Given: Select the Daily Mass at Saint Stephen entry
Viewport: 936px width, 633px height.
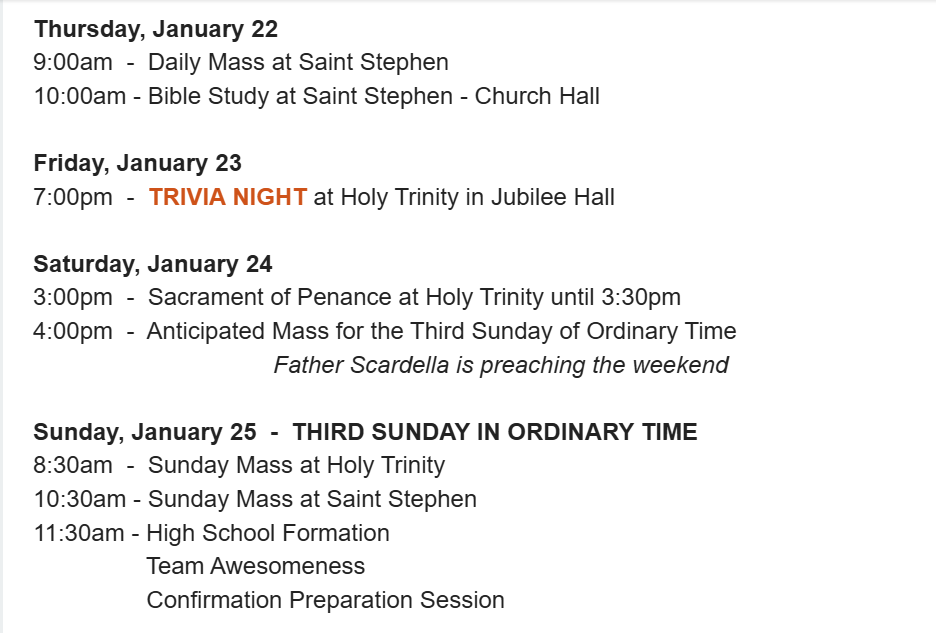Looking at the screenshot, I should click(298, 62).
